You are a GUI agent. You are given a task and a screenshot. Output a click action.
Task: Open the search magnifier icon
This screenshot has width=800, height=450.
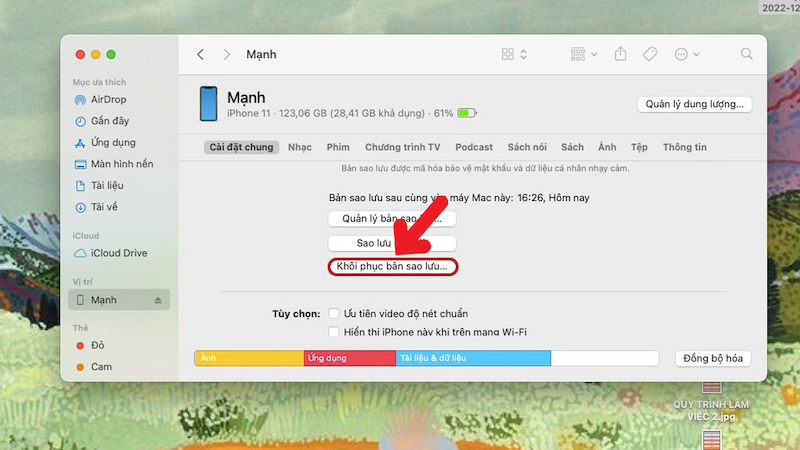click(x=746, y=54)
